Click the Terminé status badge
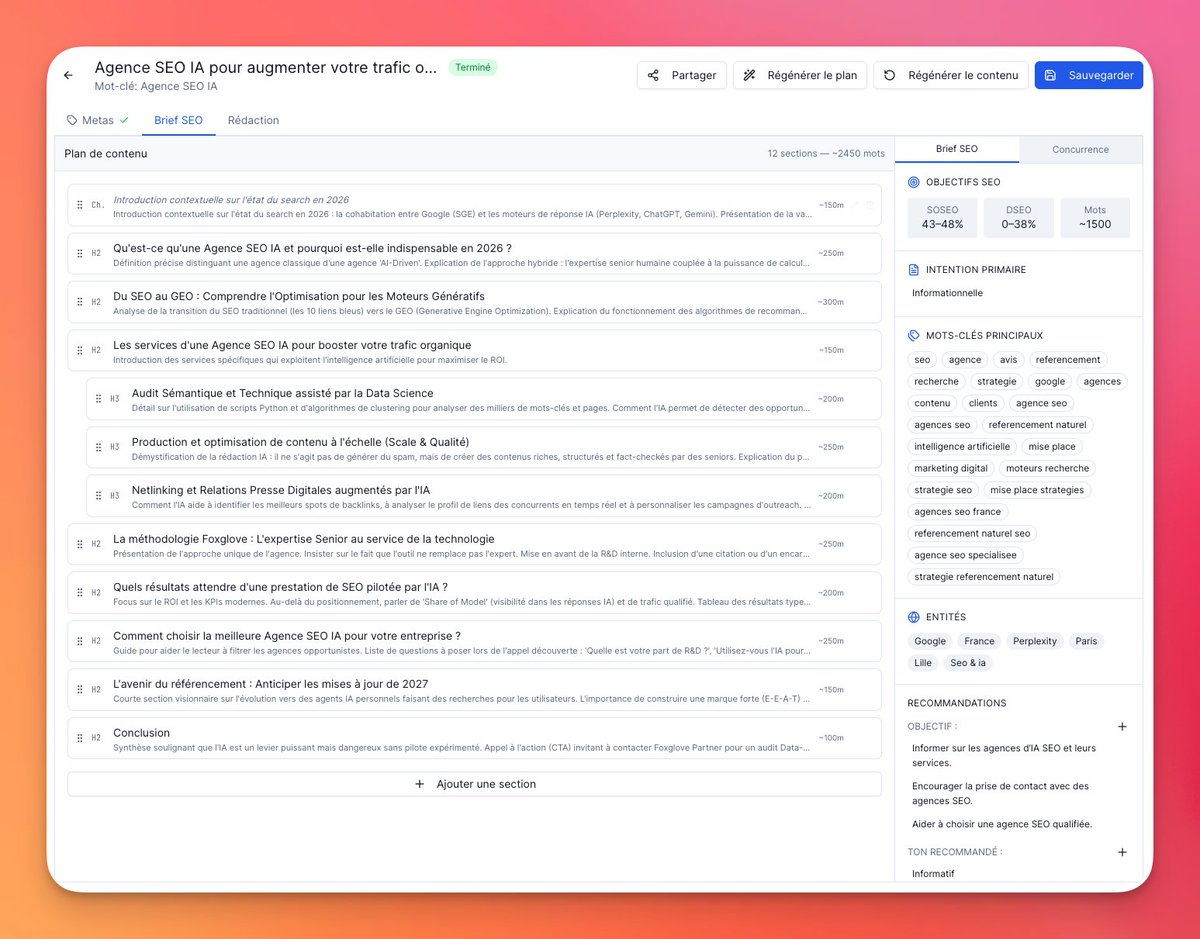The width and height of the screenshot is (1200, 939). [473, 68]
